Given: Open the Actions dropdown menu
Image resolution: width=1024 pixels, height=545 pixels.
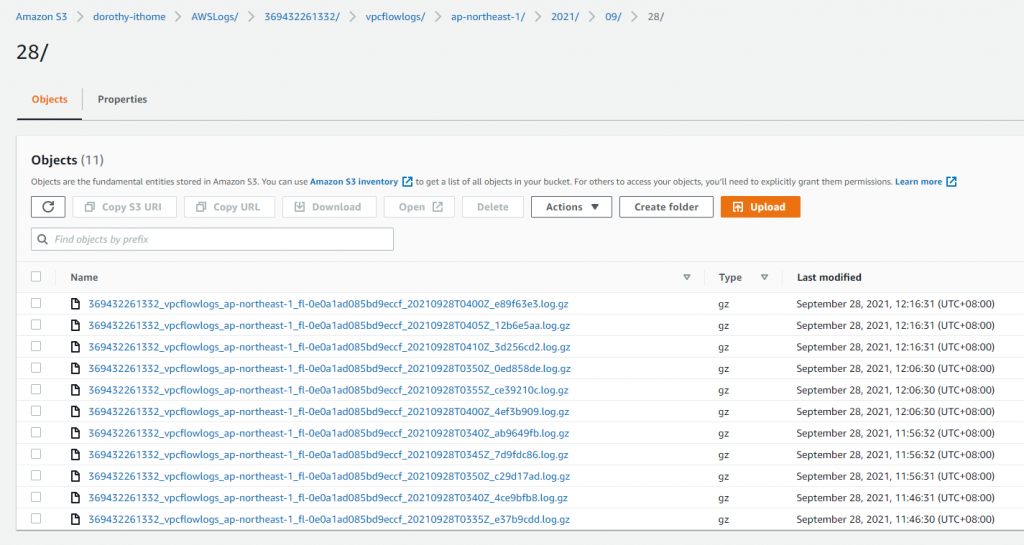Looking at the screenshot, I should point(571,207).
